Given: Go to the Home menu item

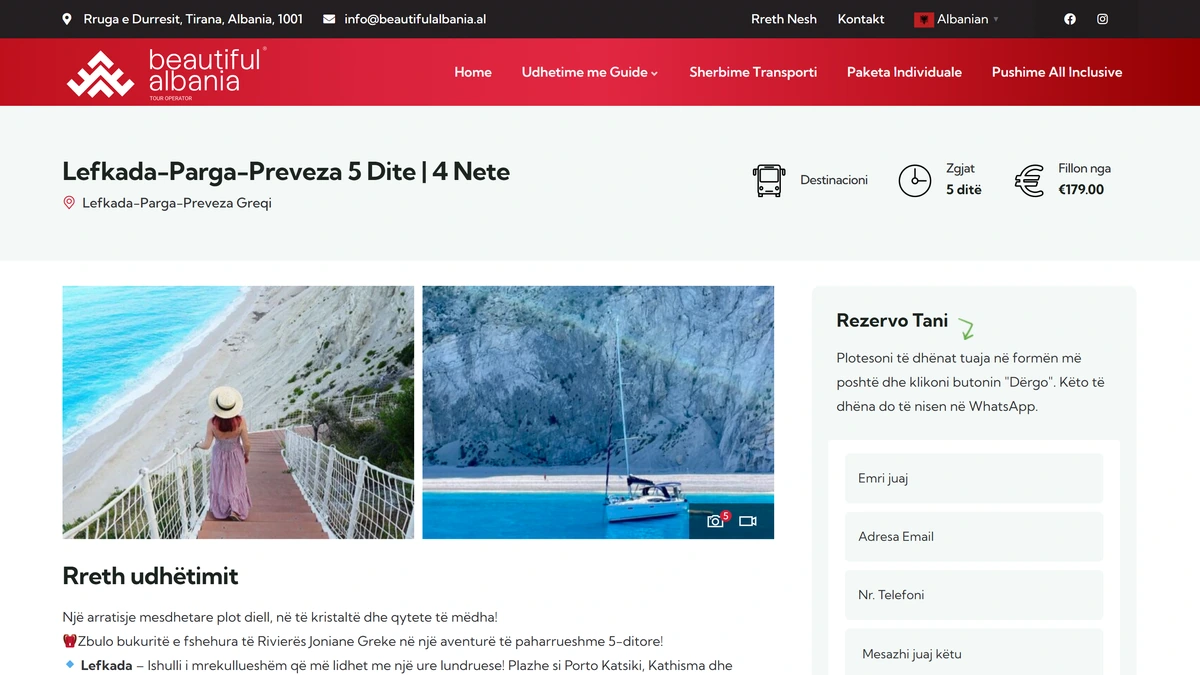Looking at the screenshot, I should (473, 72).
